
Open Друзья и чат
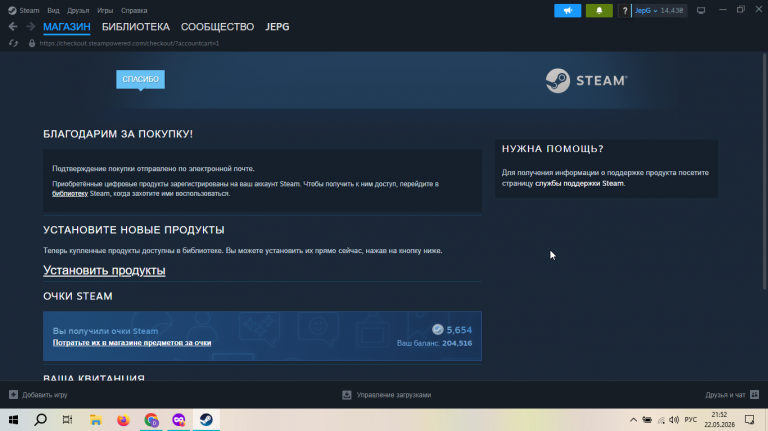[732, 395]
